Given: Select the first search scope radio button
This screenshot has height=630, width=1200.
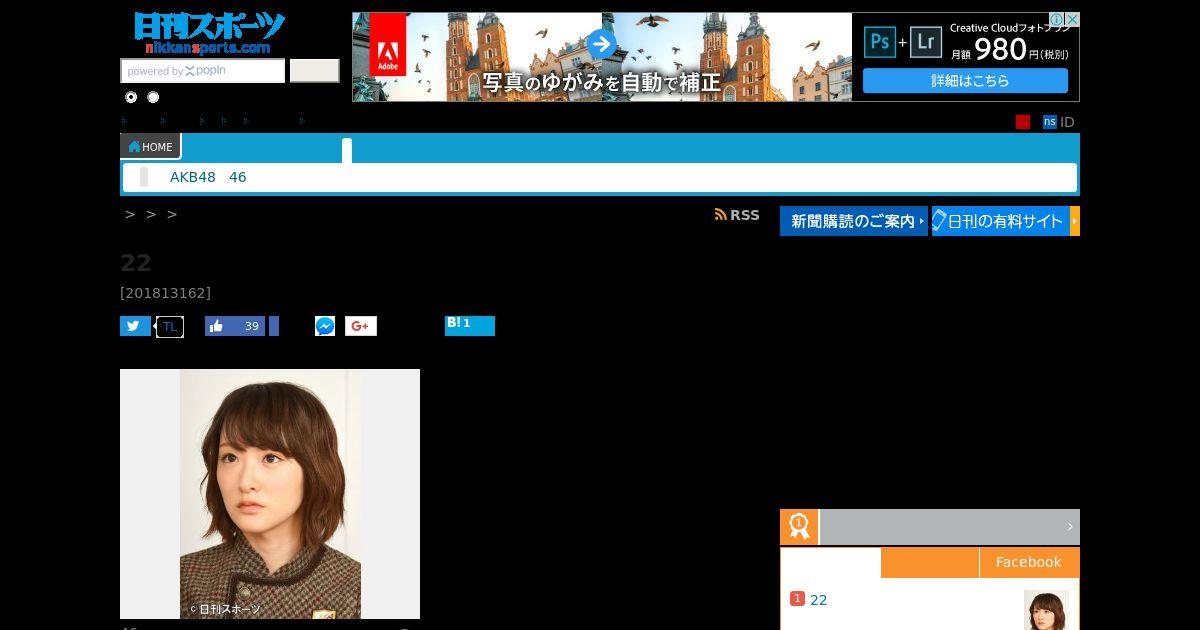Looking at the screenshot, I should [x=131, y=97].
